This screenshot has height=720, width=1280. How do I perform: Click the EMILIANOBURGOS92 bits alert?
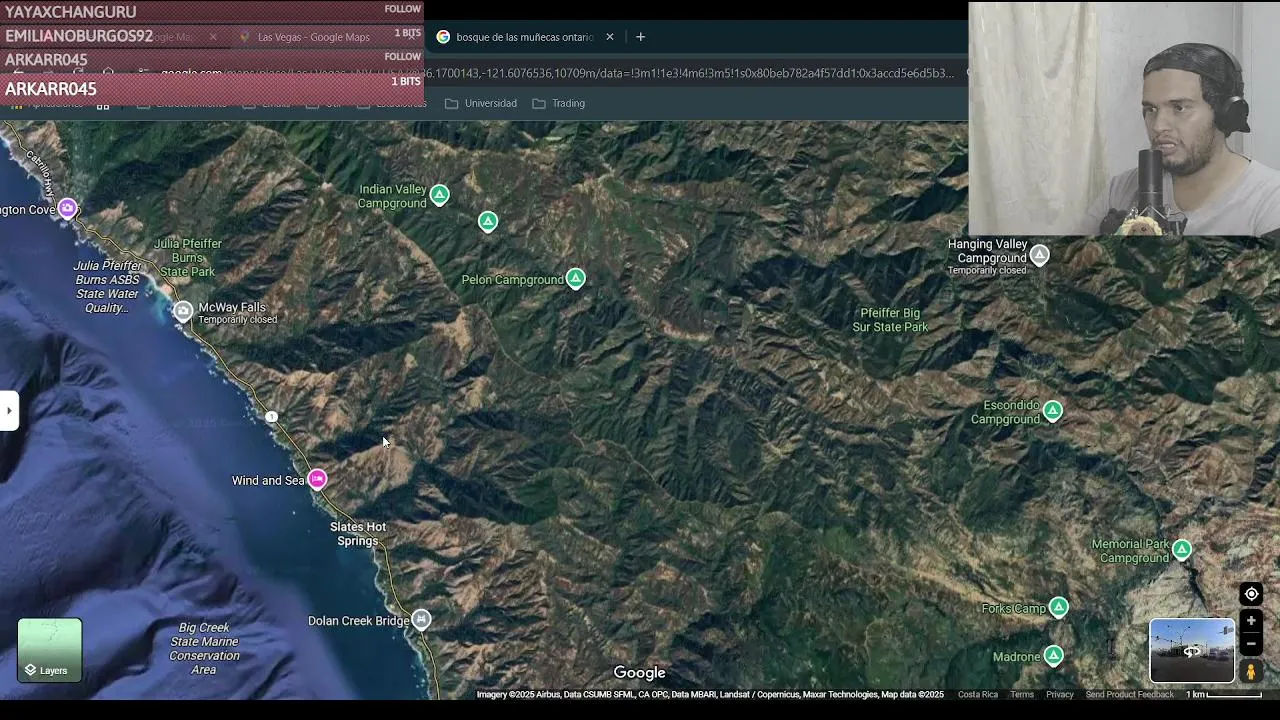[212, 36]
